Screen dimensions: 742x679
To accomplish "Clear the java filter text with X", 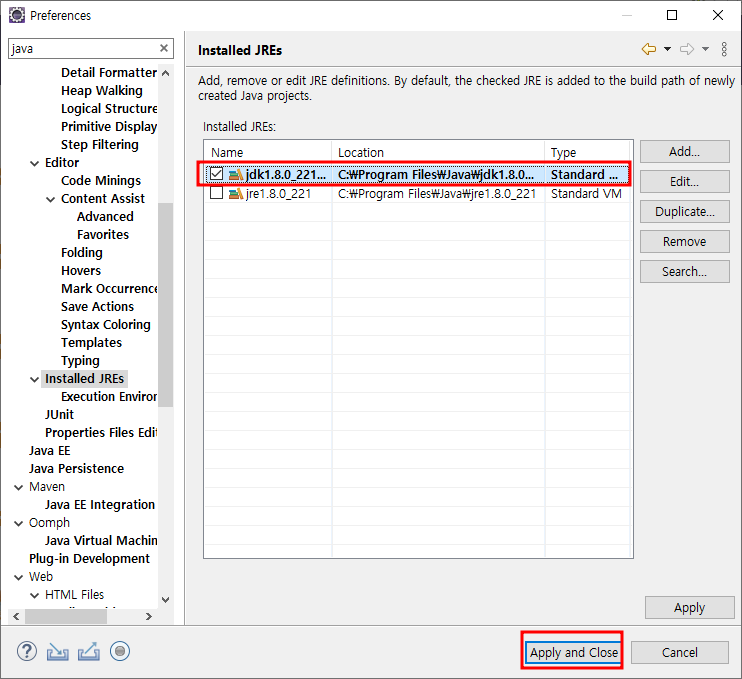I will [x=164, y=48].
